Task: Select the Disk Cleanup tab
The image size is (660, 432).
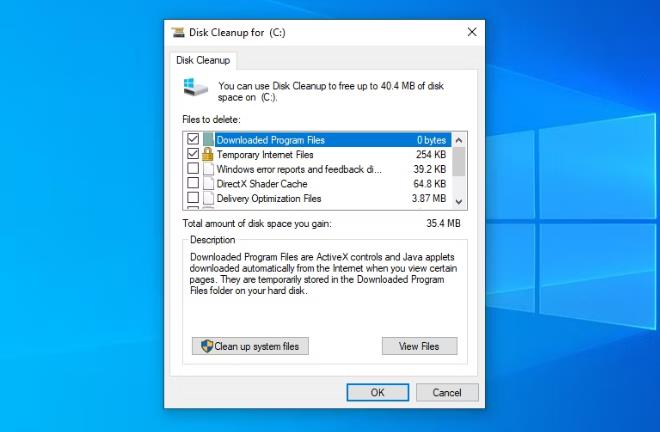Action: 203,60
